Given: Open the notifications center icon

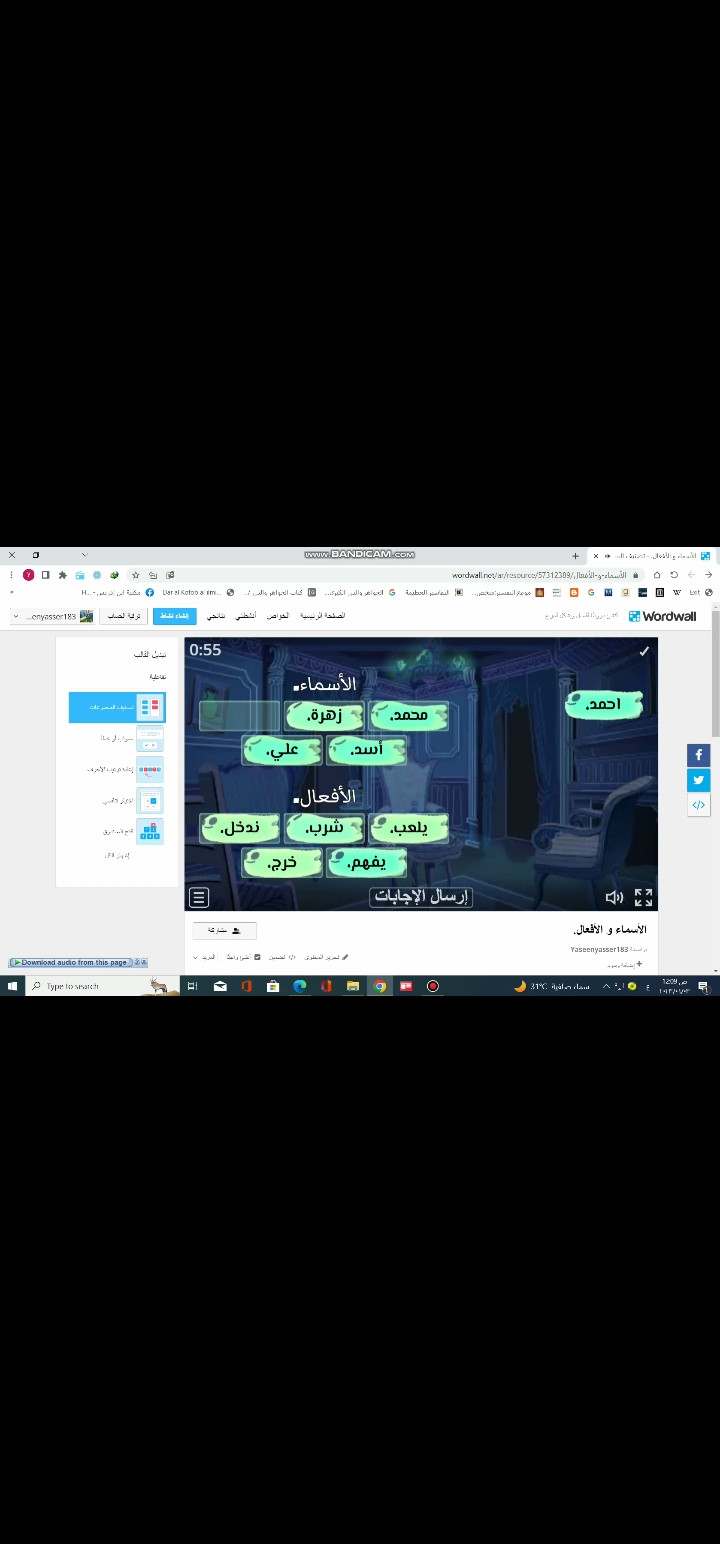Looking at the screenshot, I should click(703, 986).
